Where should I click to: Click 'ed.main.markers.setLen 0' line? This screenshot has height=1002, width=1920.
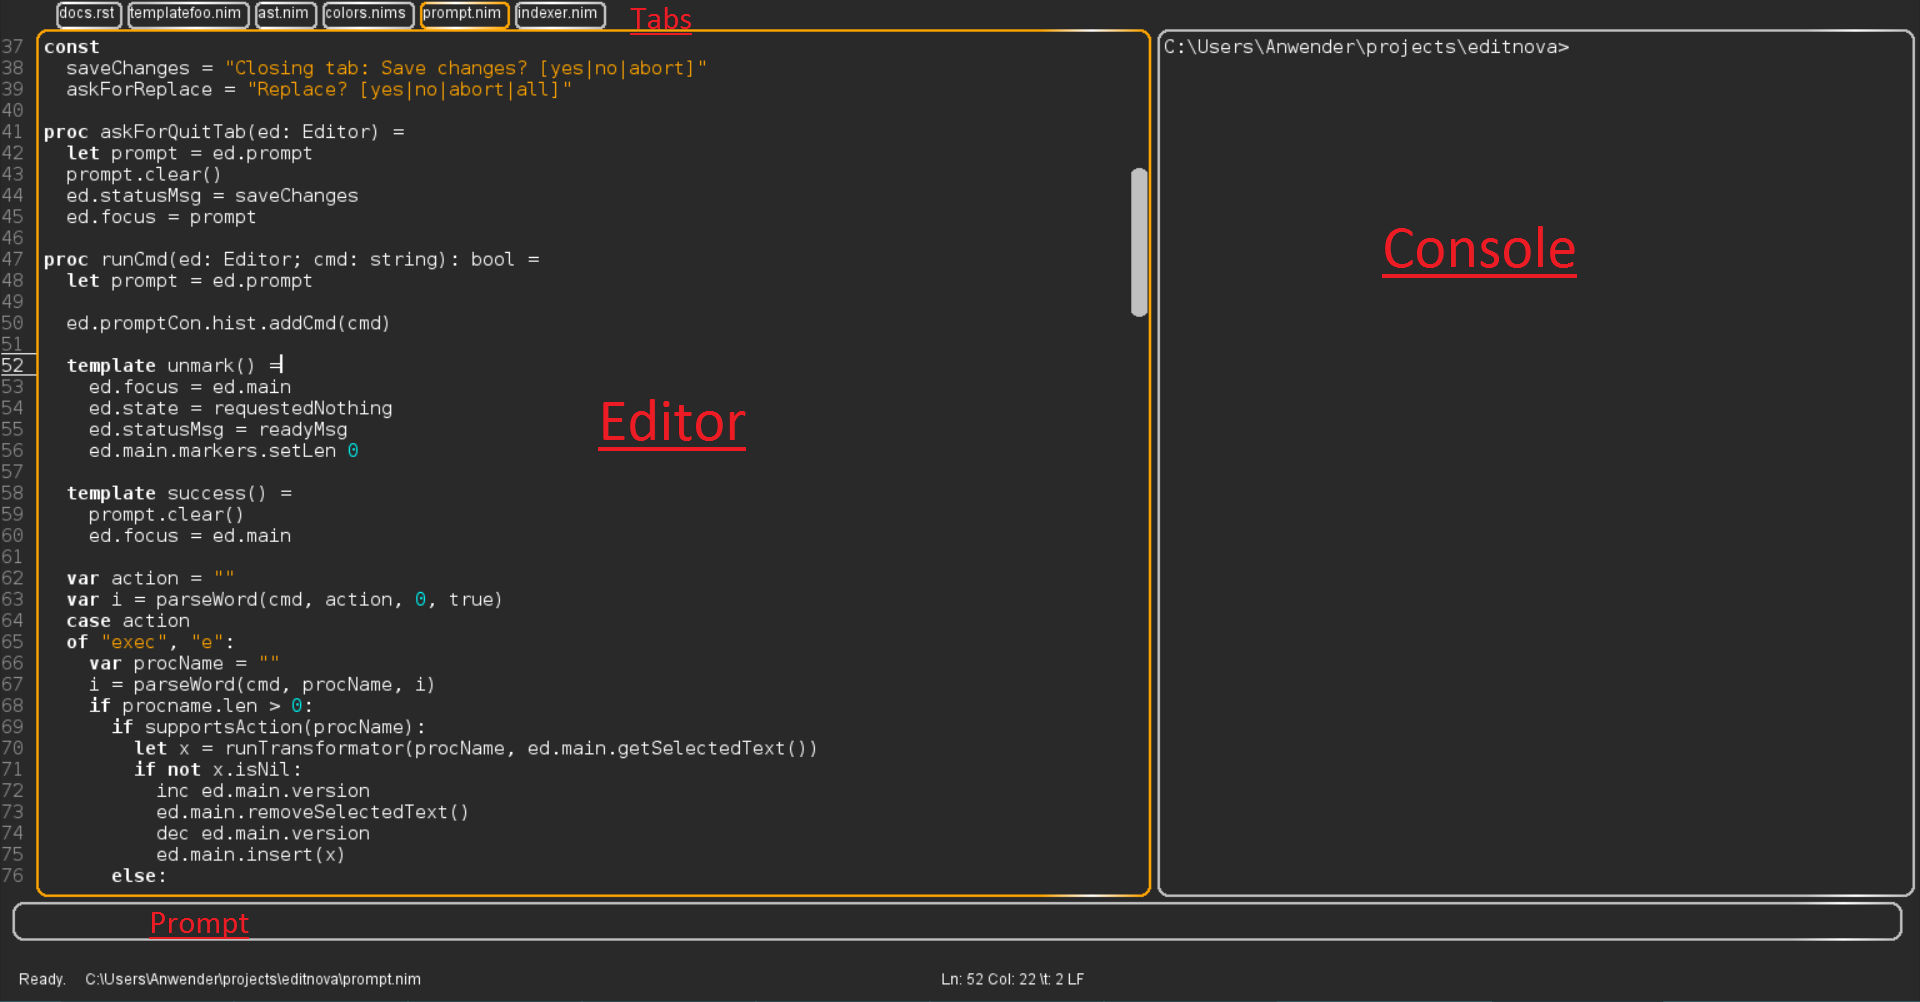223,450
